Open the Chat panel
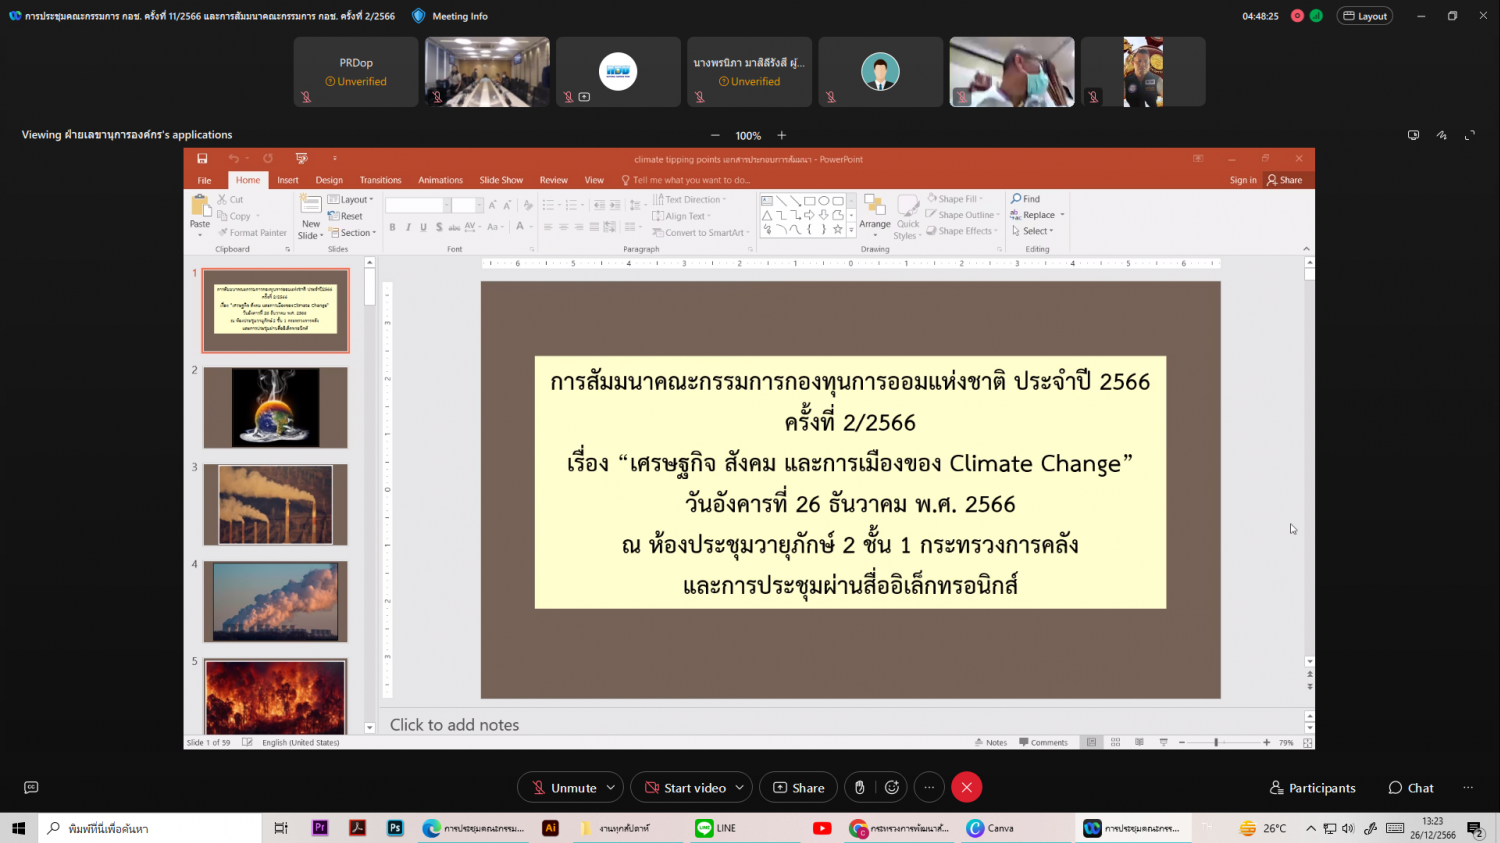This screenshot has height=843, width=1500. coord(1411,788)
